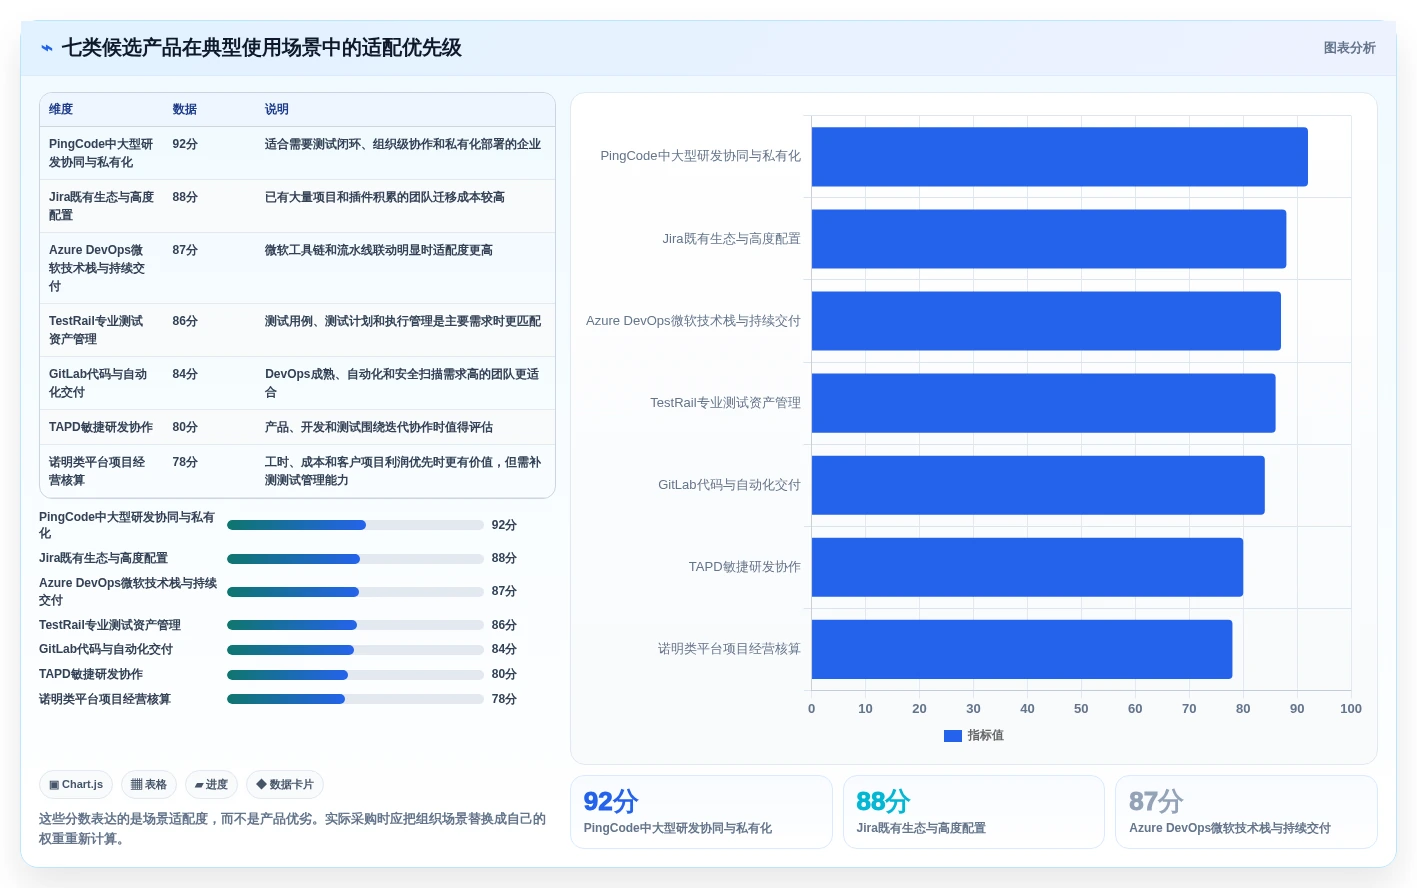
Task: Click the 86分 value in table
Action: coord(185,321)
